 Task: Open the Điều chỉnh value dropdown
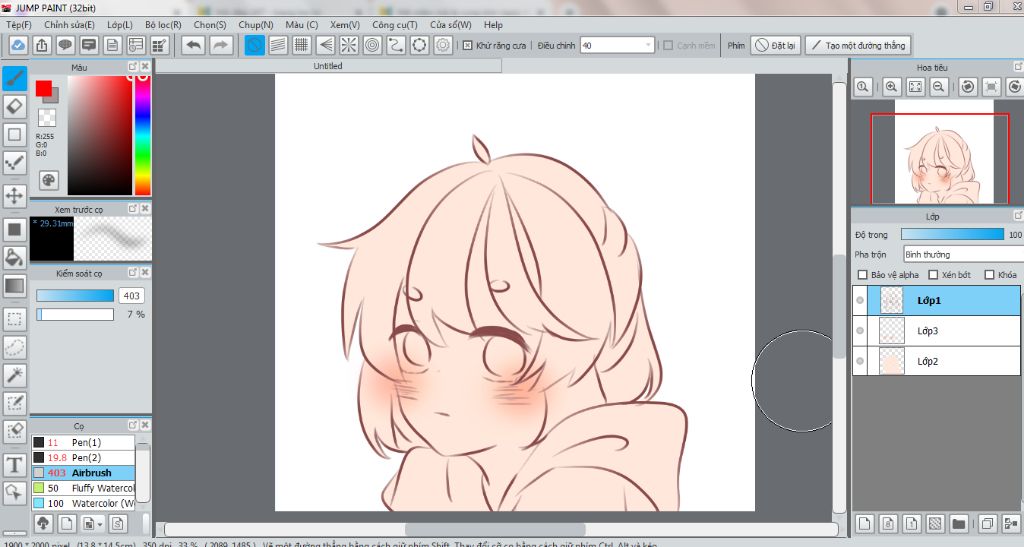pos(648,45)
